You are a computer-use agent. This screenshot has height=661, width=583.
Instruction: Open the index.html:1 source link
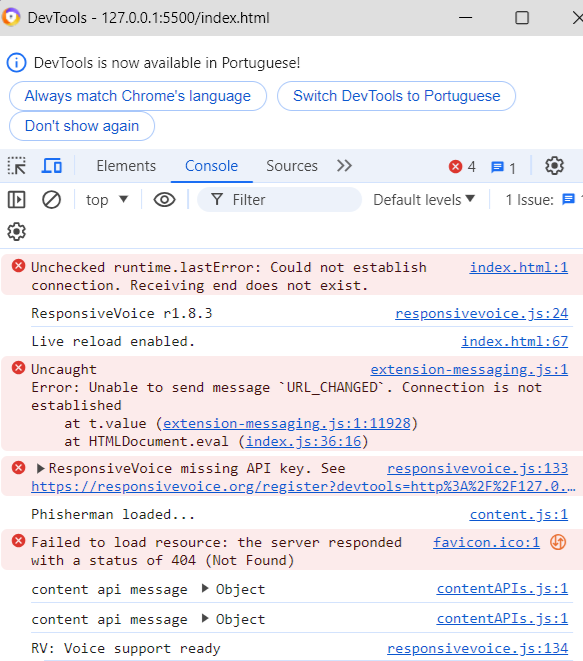click(519, 267)
